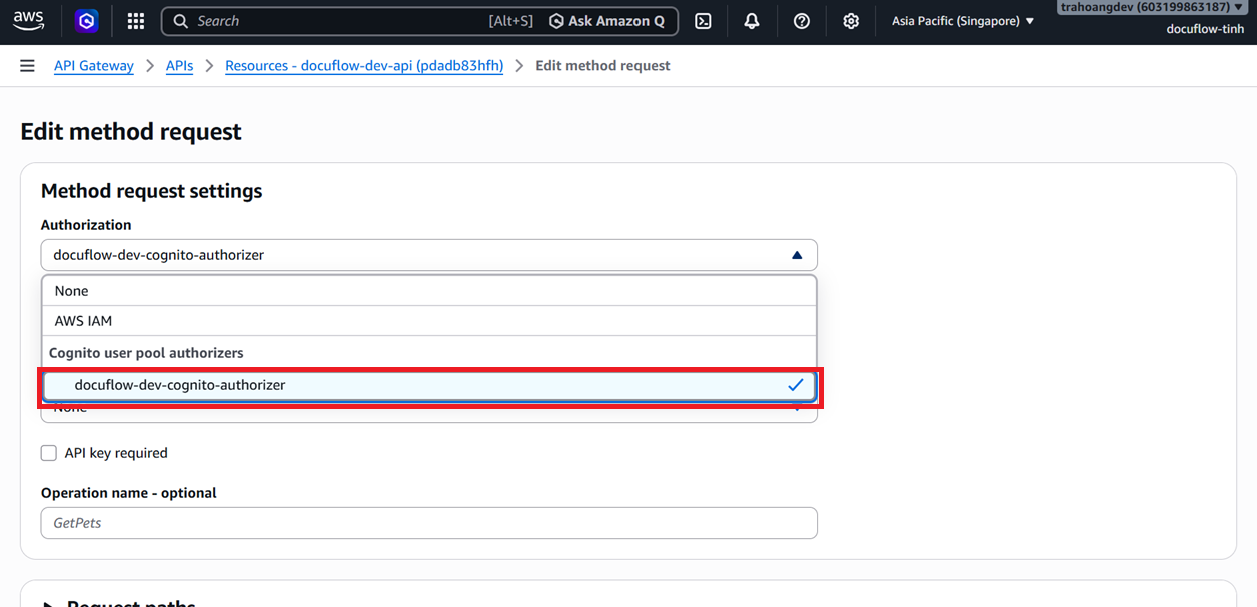Viewport: 1257px width, 607px height.
Task: Click the Ask Amazon Q button
Action: (x=607, y=21)
